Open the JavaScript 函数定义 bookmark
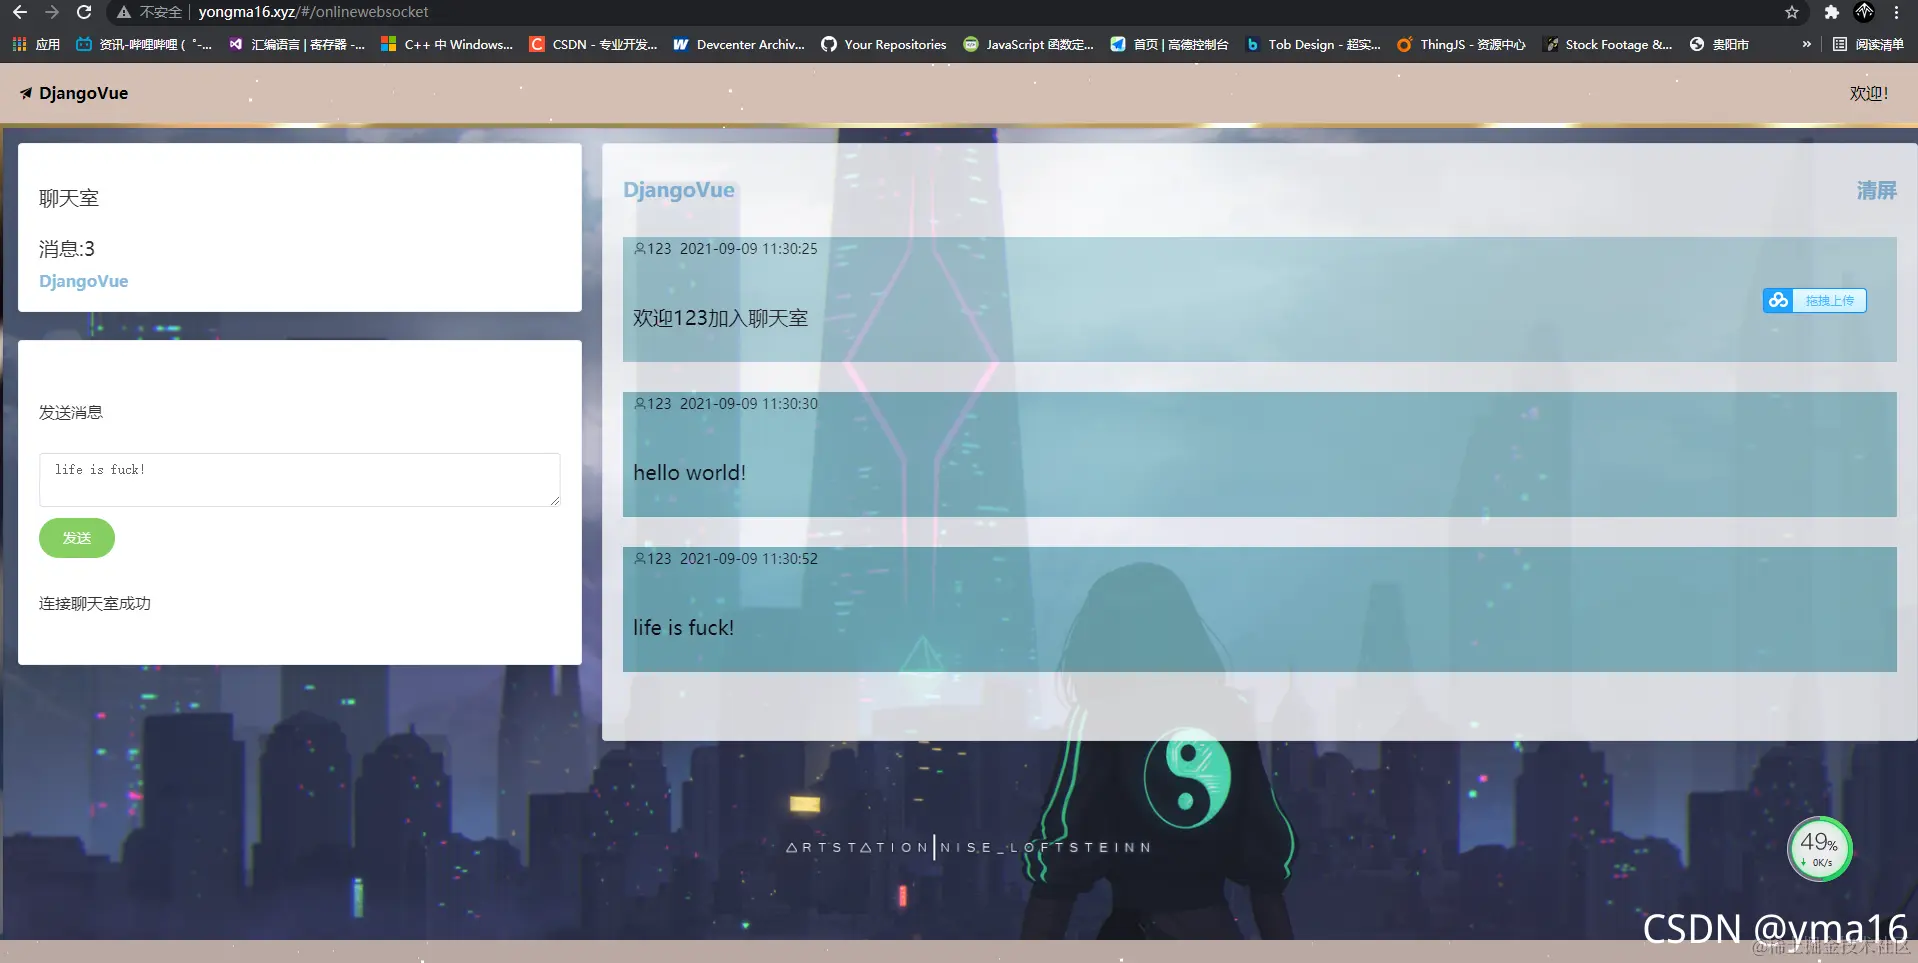This screenshot has width=1918, height=963. coord(1029,44)
